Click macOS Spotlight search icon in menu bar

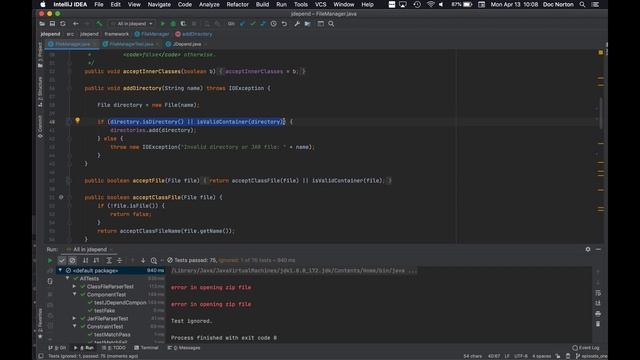click(582, 4)
